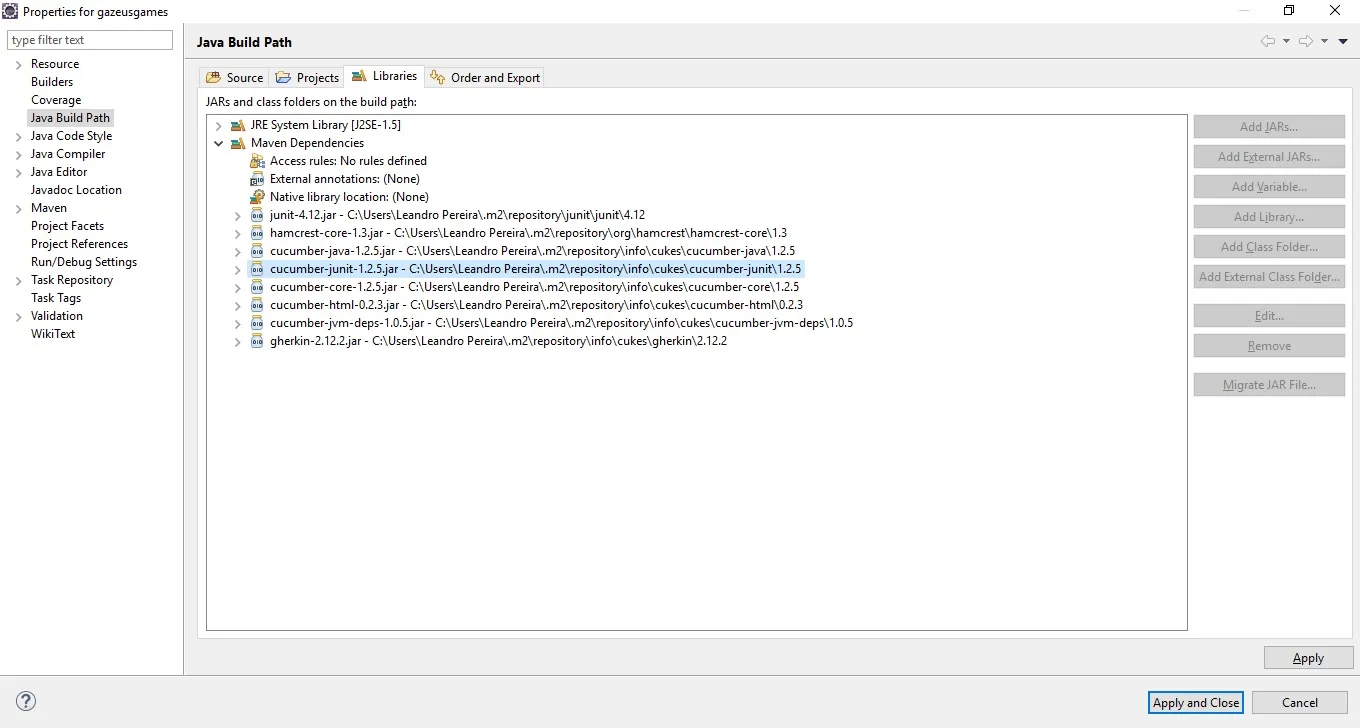This screenshot has height=728, width=1360.
Task: Click the Add Class Folder... button
Action: 1269,247
